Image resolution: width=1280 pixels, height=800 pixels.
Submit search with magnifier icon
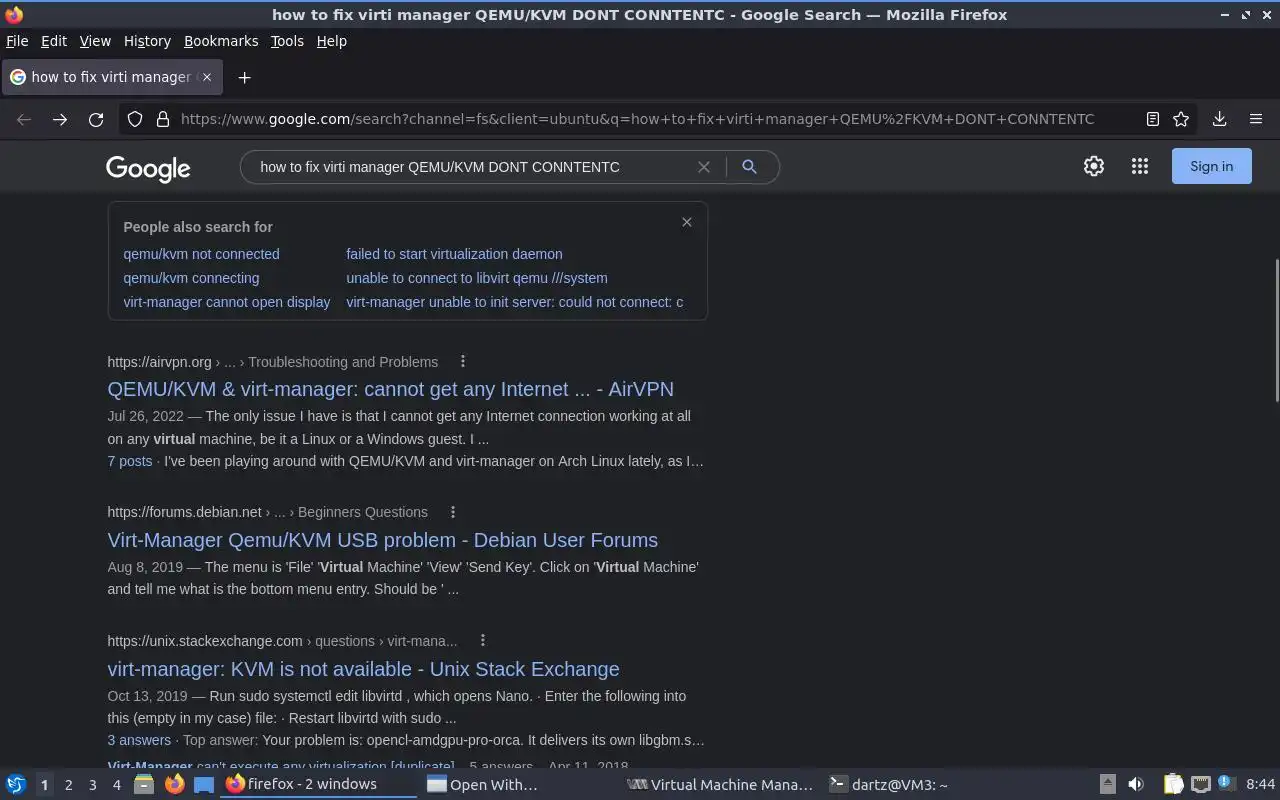(749, 167)
